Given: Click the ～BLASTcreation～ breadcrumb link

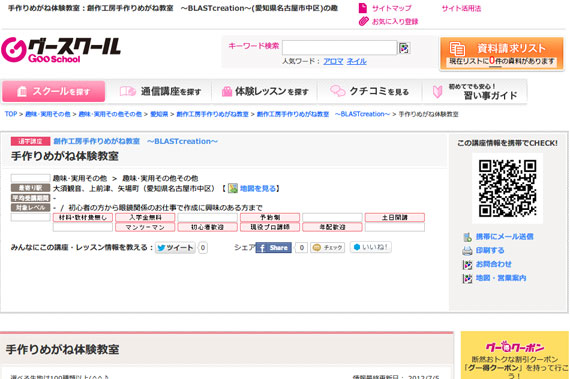Looking at the screenshot, I should (323, 114).
